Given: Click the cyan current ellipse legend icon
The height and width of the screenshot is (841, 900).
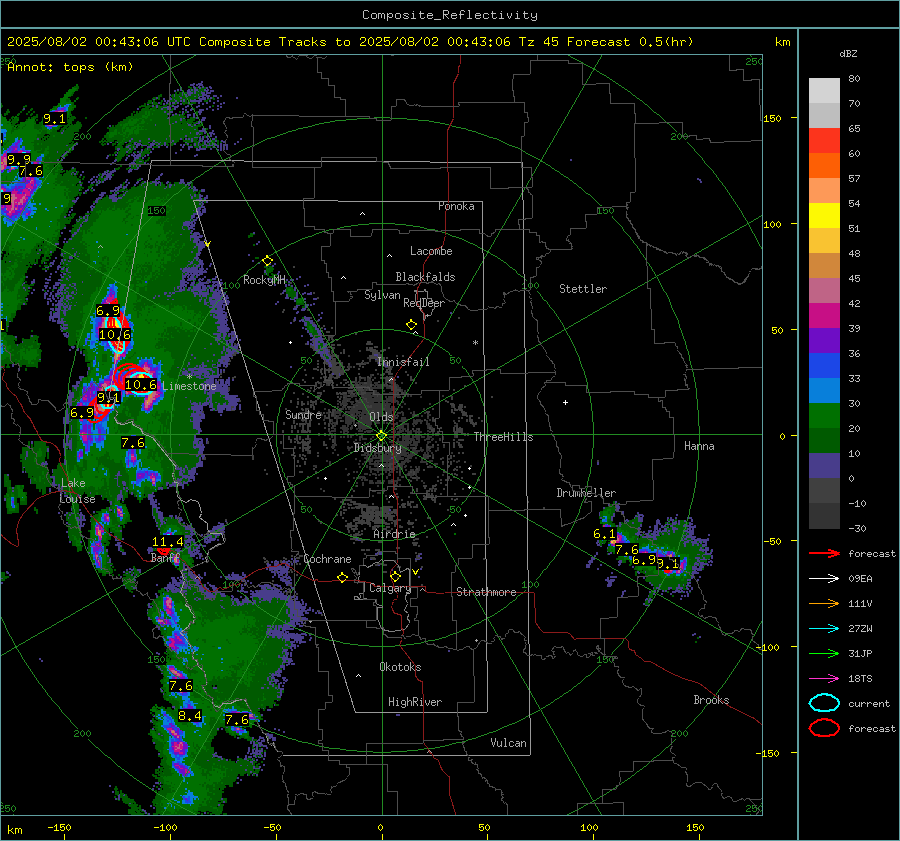Looking at the screenshot, I should [824, 703].
